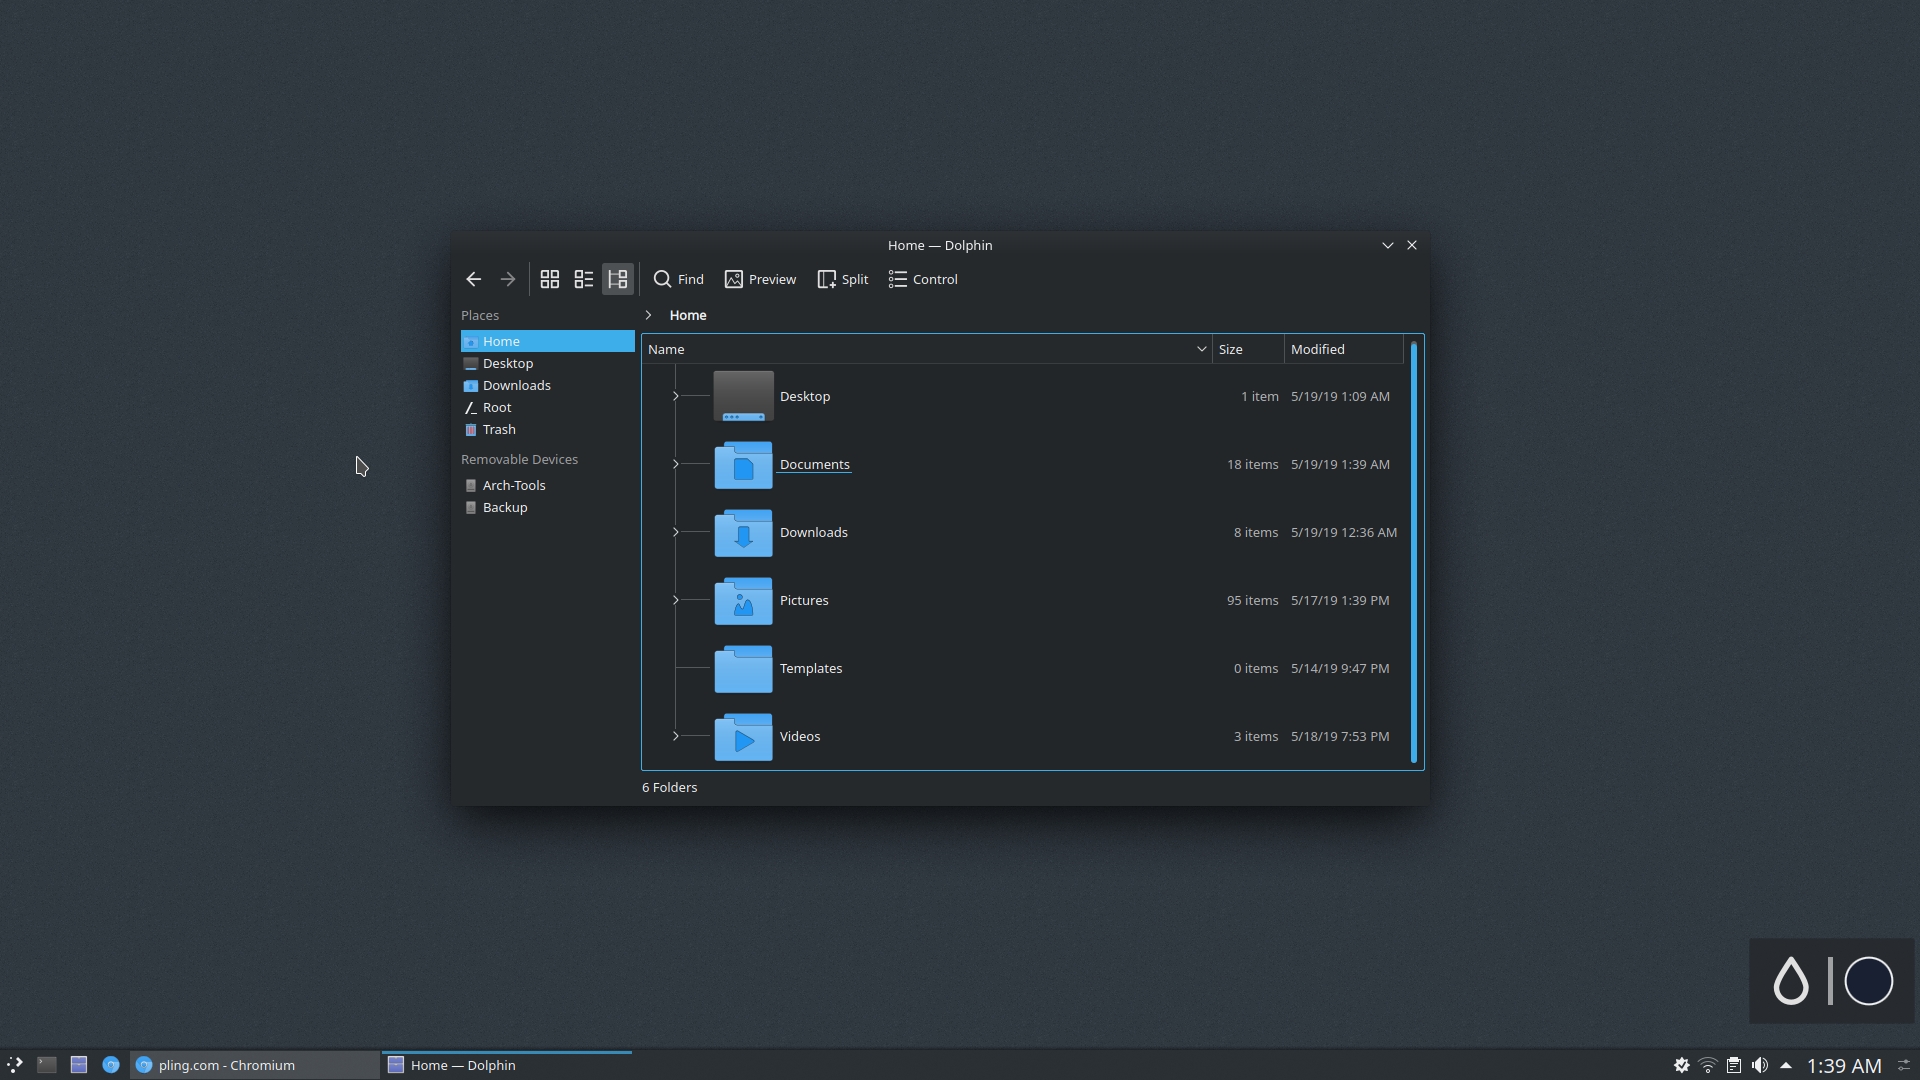
Task: Open Downloads in Places panel
Action: click(x=547, y=385)
